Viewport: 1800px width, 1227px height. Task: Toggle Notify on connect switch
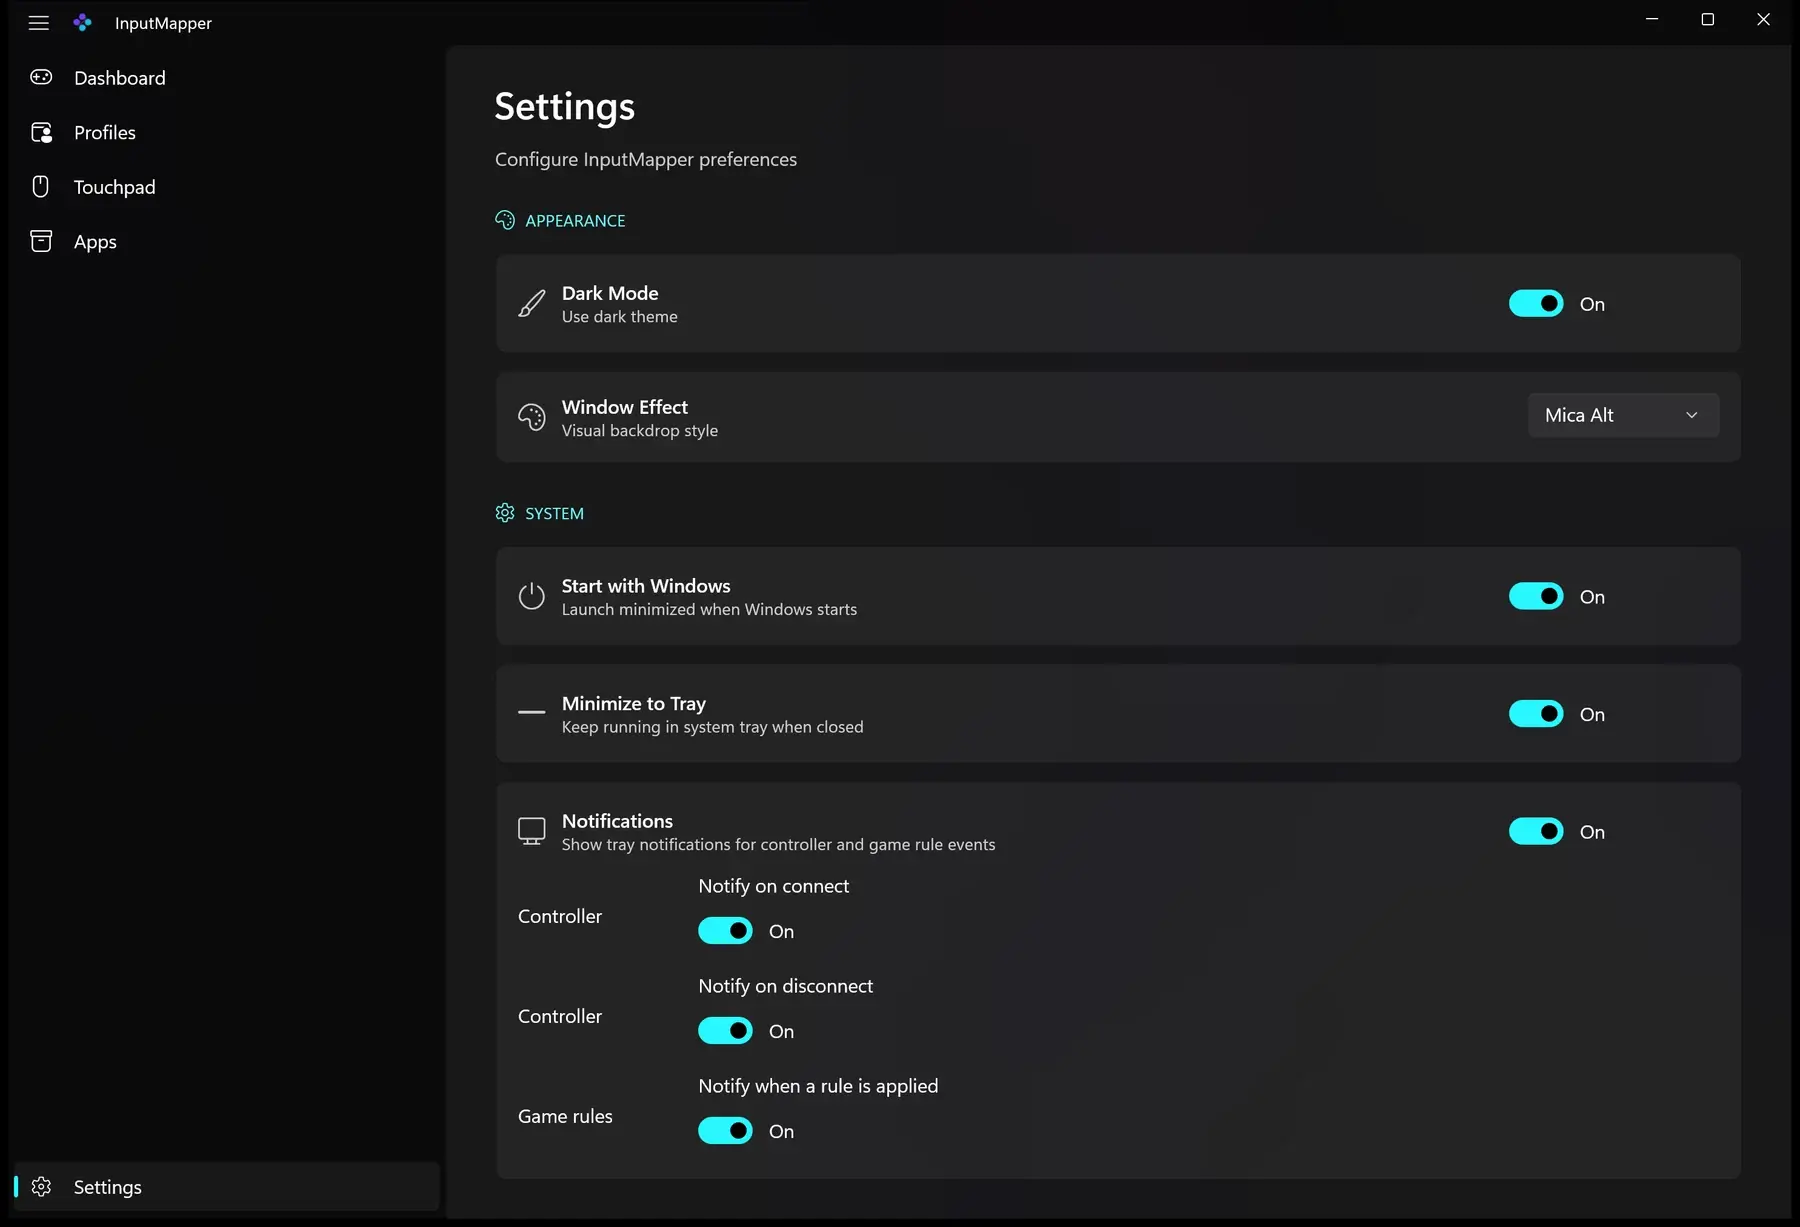point(725,931)
